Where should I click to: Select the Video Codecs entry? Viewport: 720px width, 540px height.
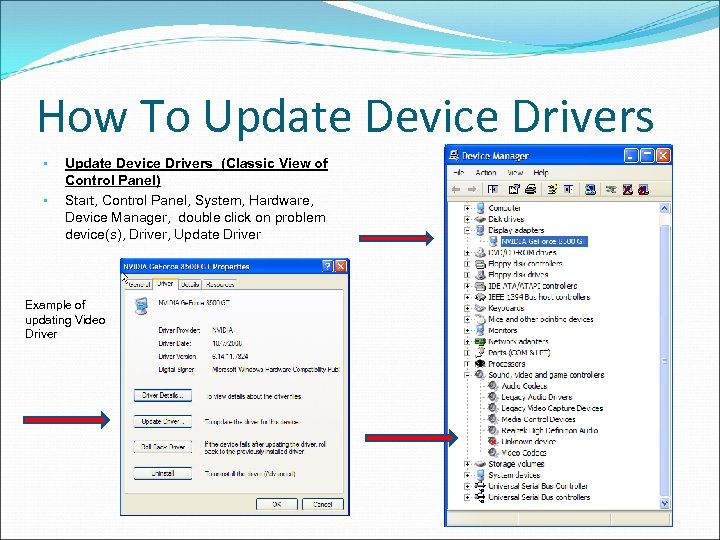(523, 453)
